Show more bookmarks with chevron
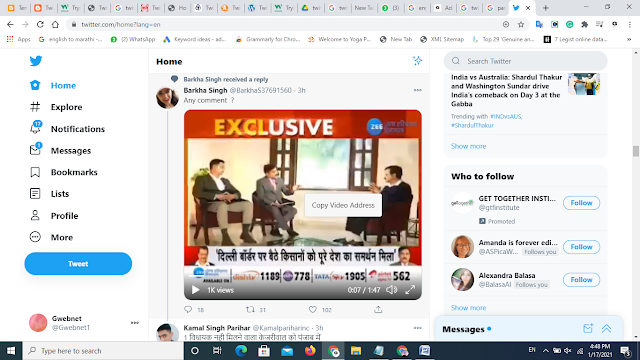 click(629, 39)
